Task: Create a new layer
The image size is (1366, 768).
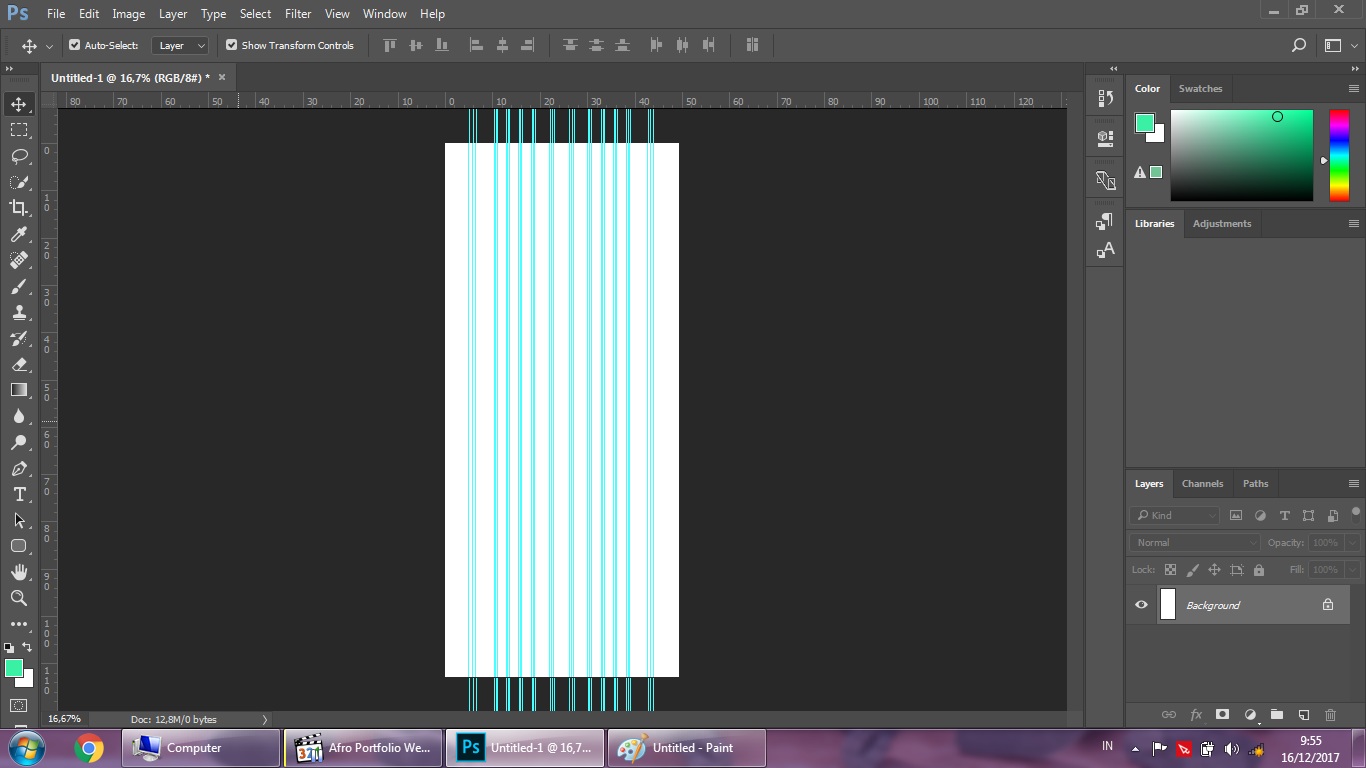Action: 1303,714
